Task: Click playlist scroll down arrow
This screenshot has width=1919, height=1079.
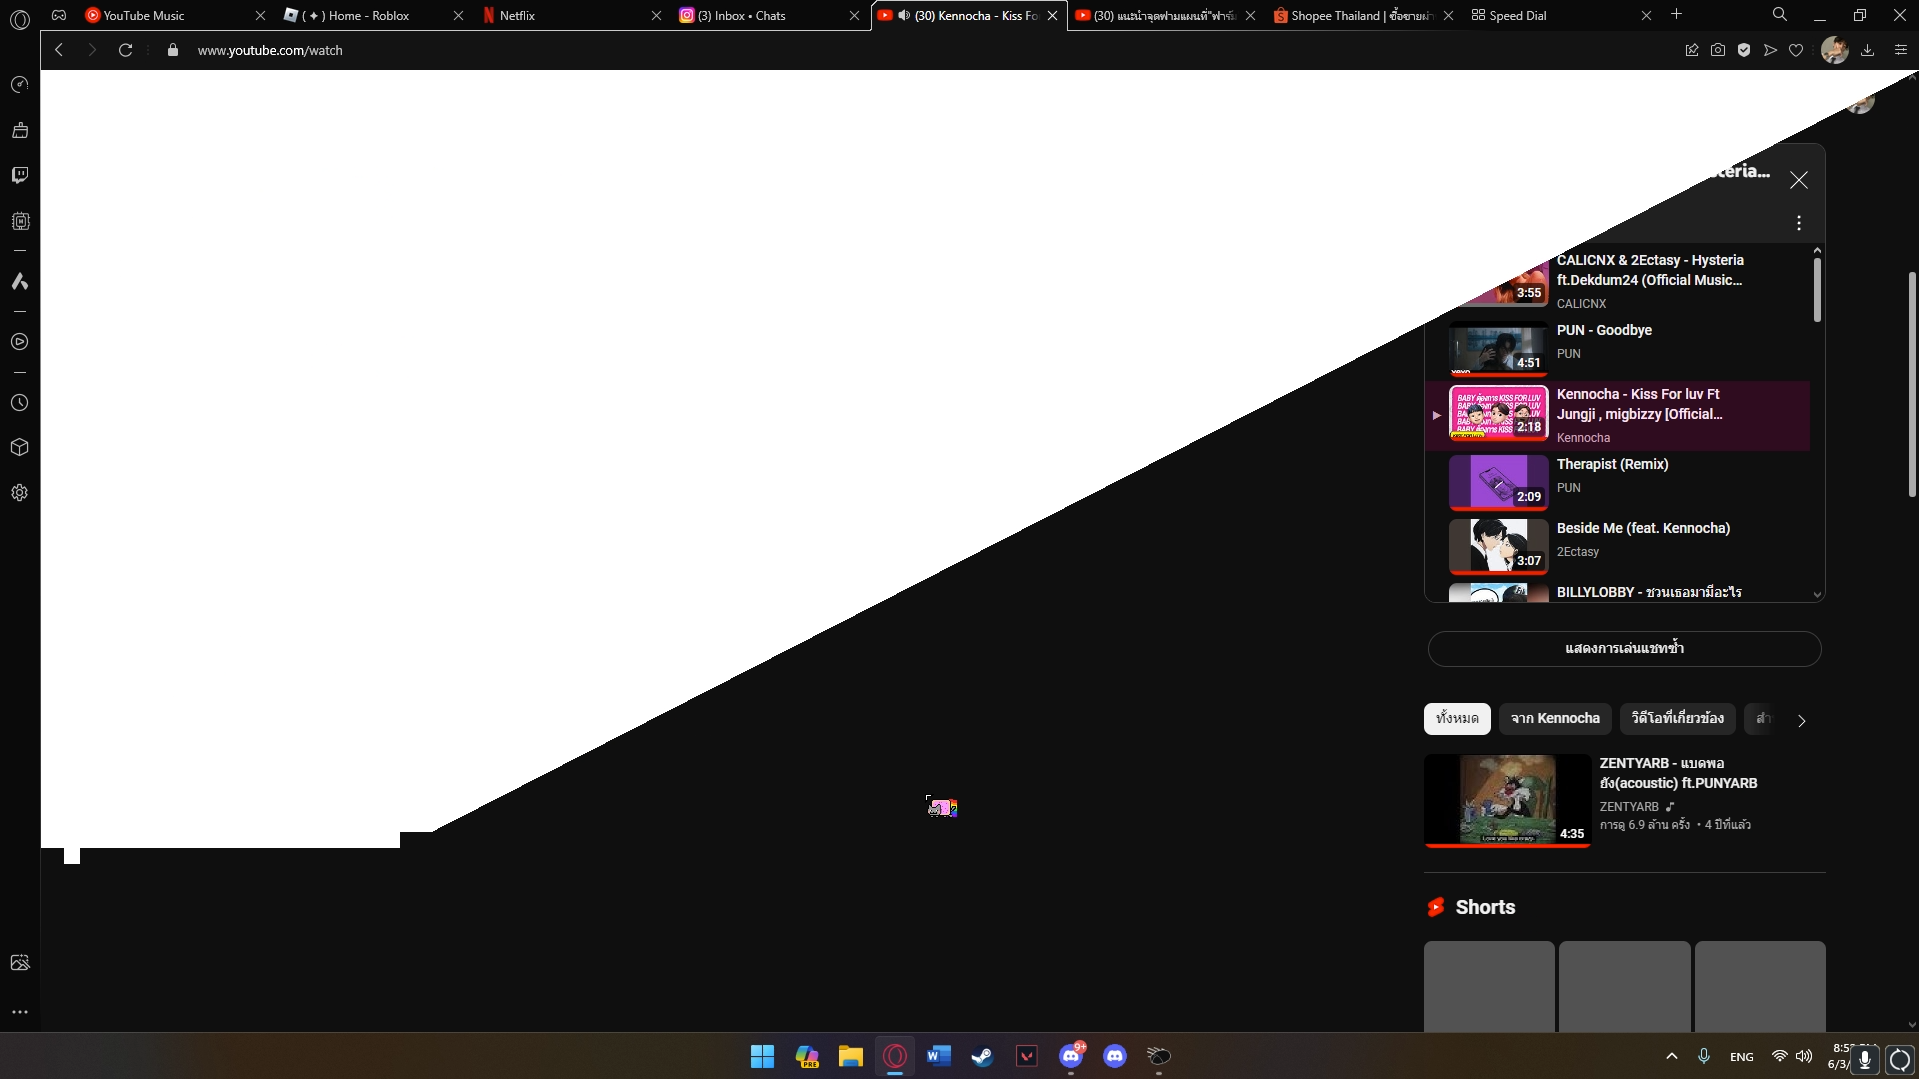Action: pos(1817,595)
